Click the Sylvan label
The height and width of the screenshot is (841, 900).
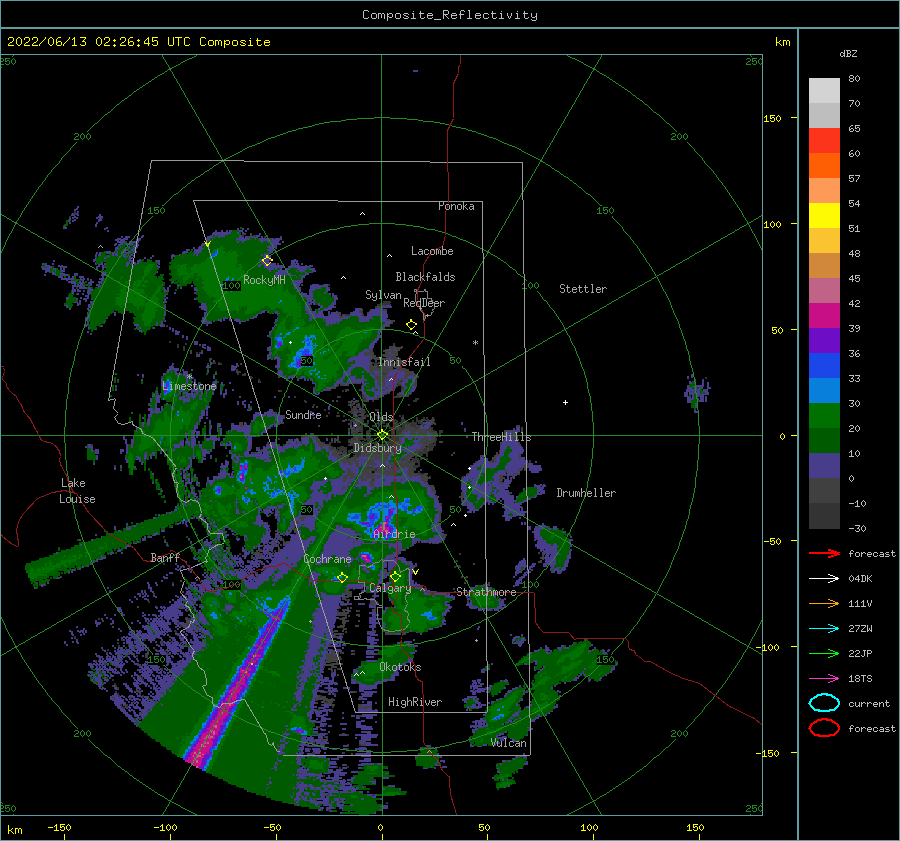[383, 295]
